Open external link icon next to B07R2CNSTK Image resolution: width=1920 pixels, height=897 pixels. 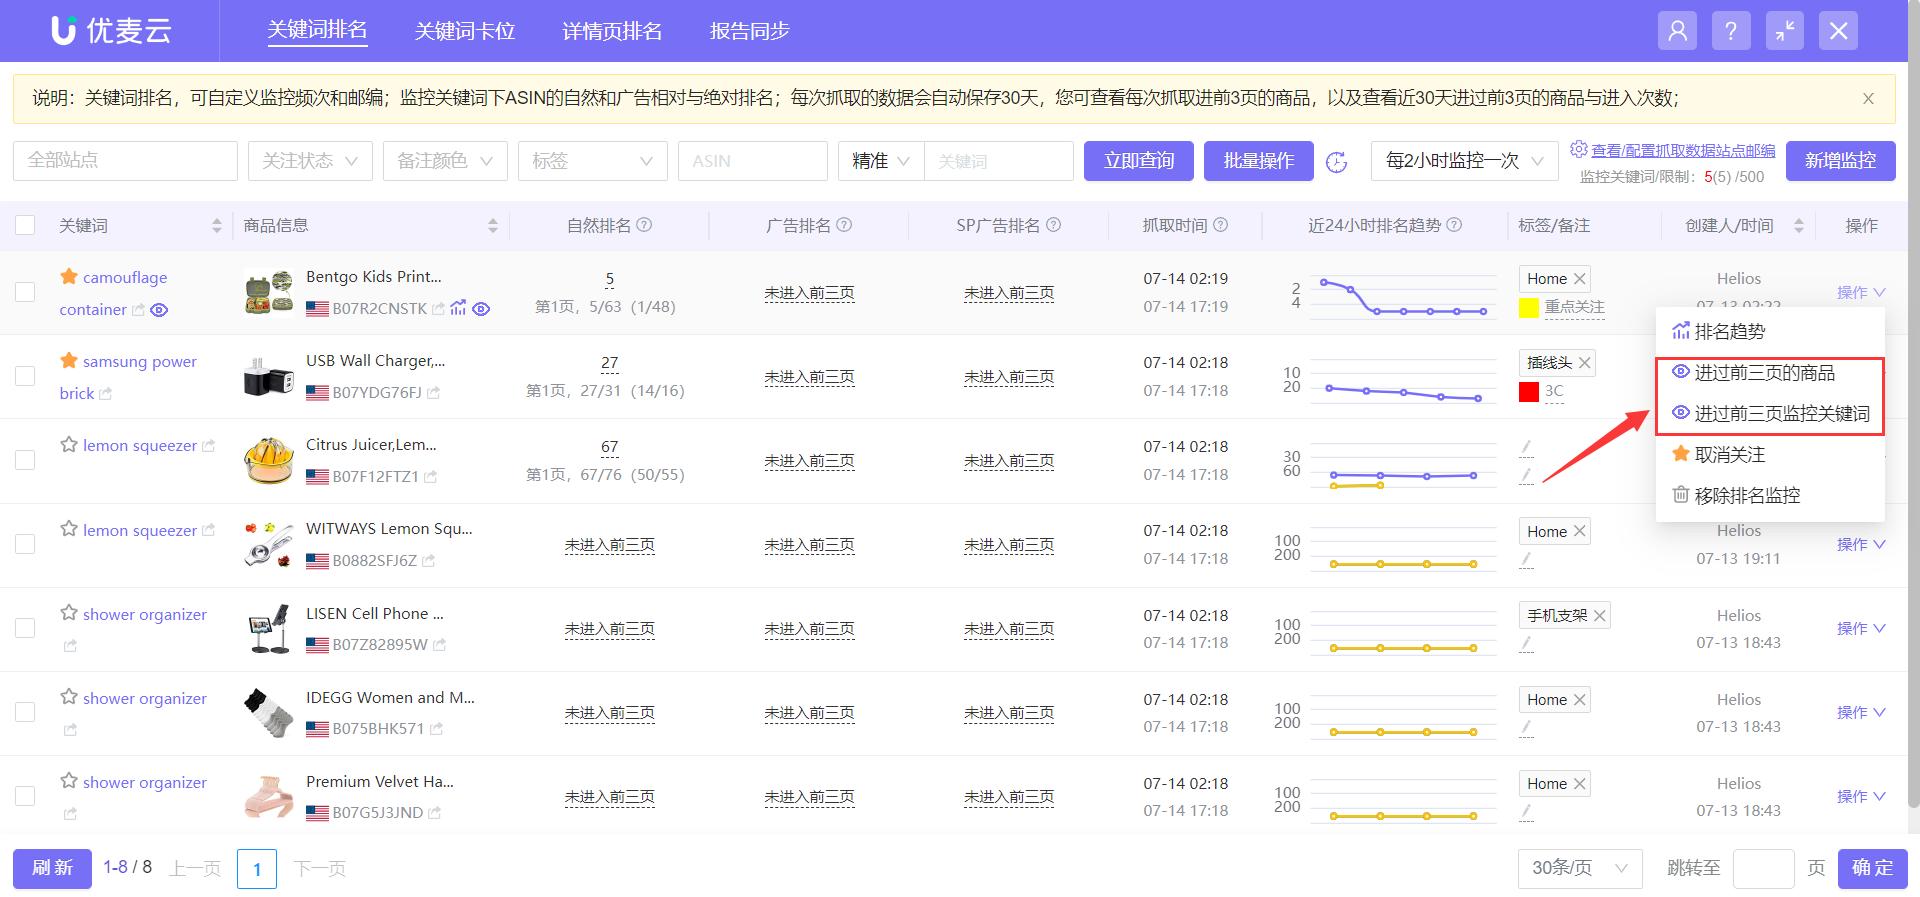438,309
